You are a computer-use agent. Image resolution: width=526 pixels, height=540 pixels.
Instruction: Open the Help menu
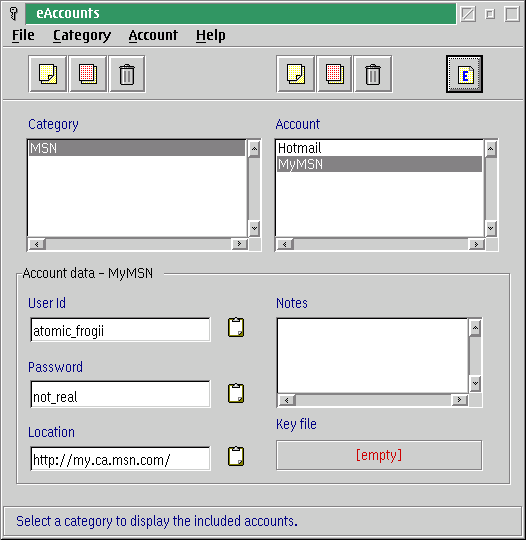click(210, 35)
